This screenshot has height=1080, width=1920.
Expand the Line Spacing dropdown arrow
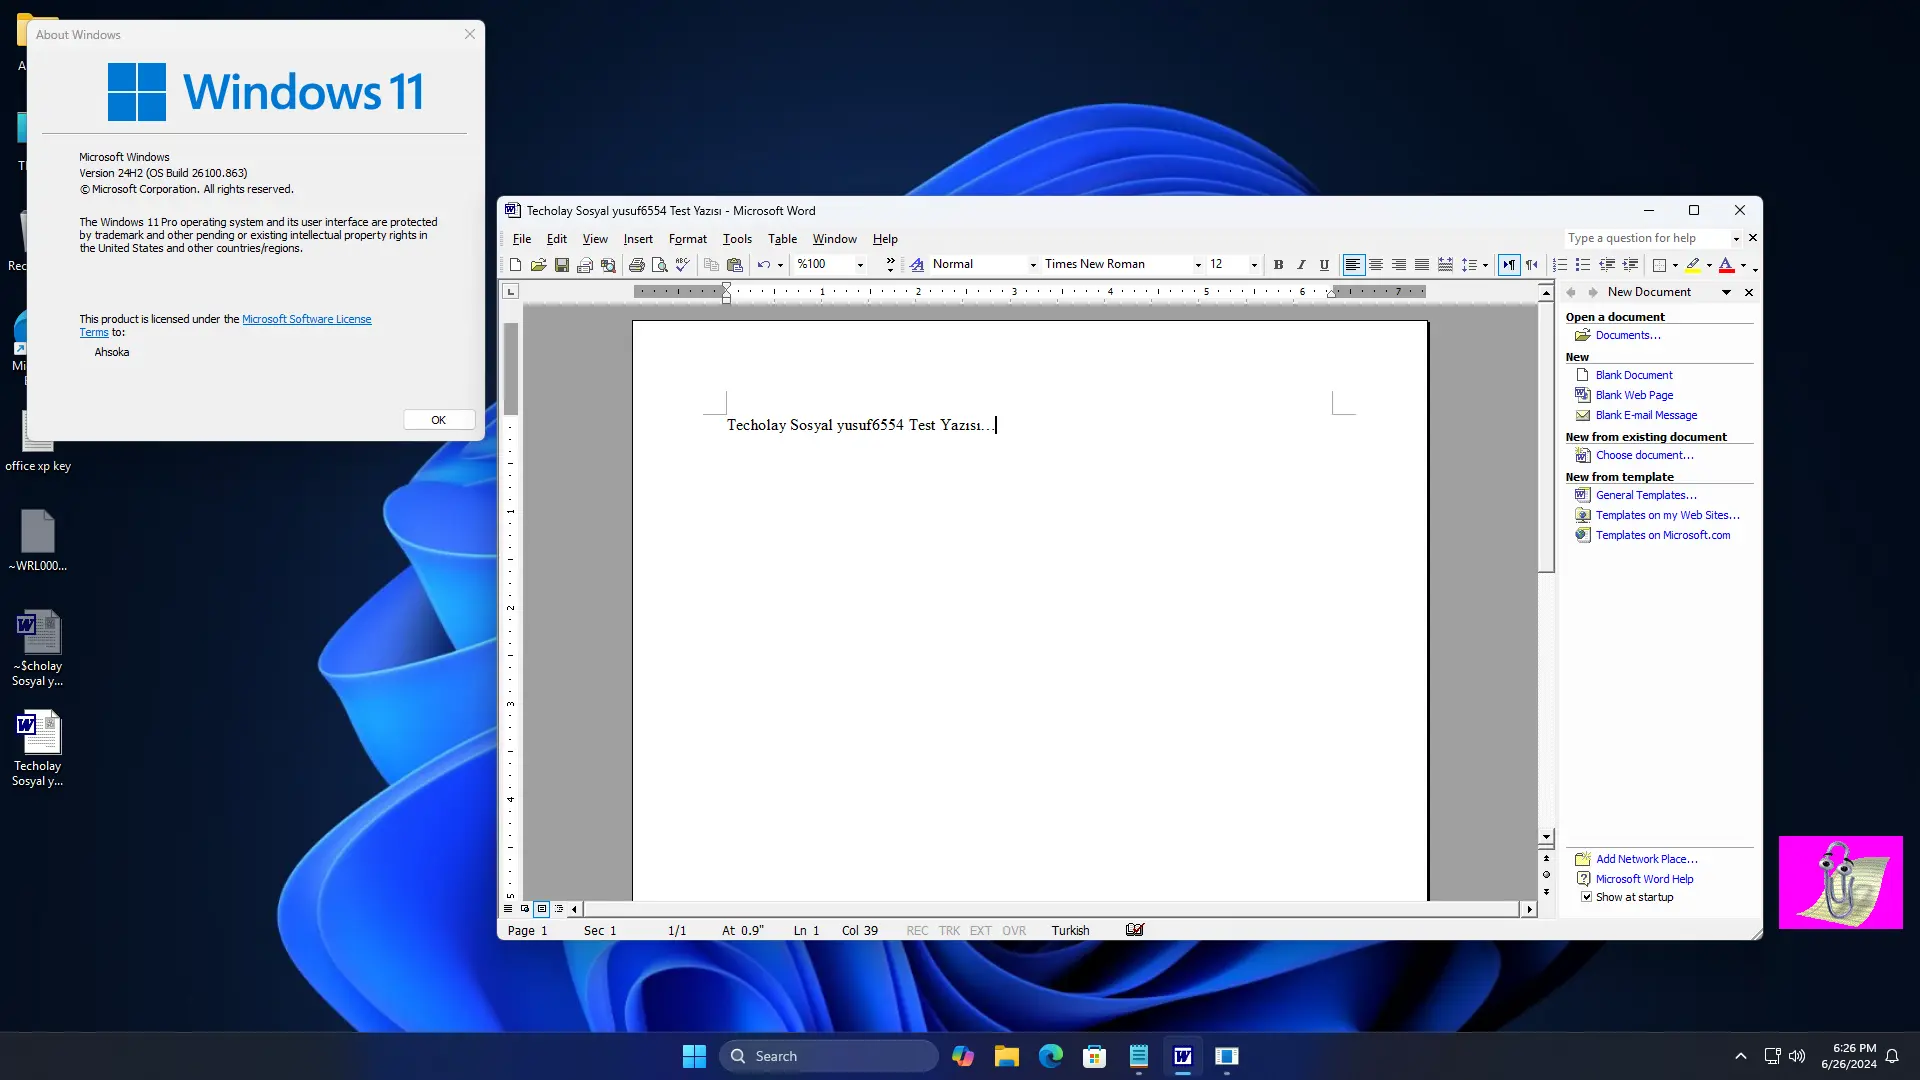(x=1485, y=265)
